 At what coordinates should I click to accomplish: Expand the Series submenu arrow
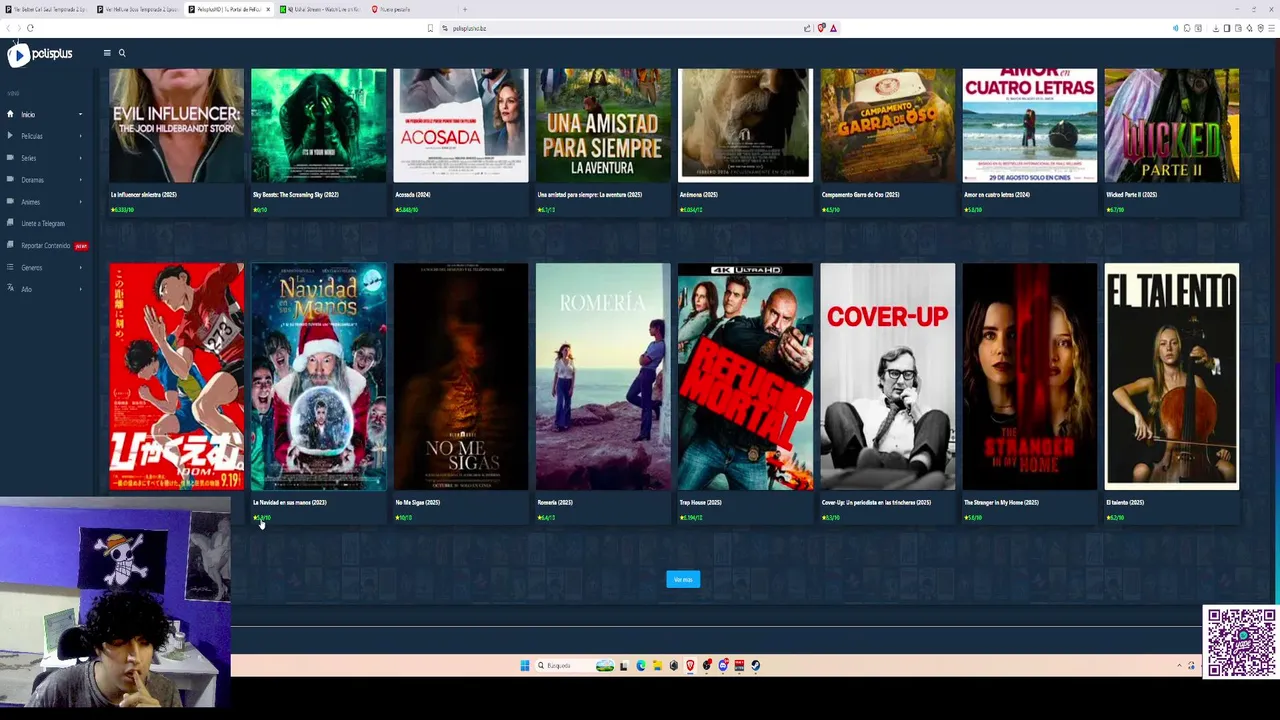click(x=80, y=158)
